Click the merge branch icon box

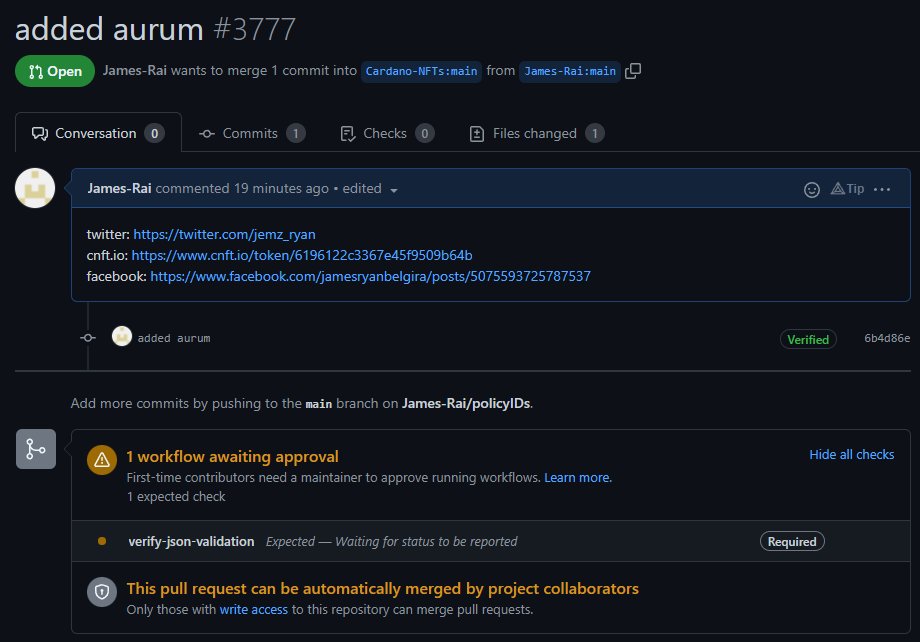(36, 449)
